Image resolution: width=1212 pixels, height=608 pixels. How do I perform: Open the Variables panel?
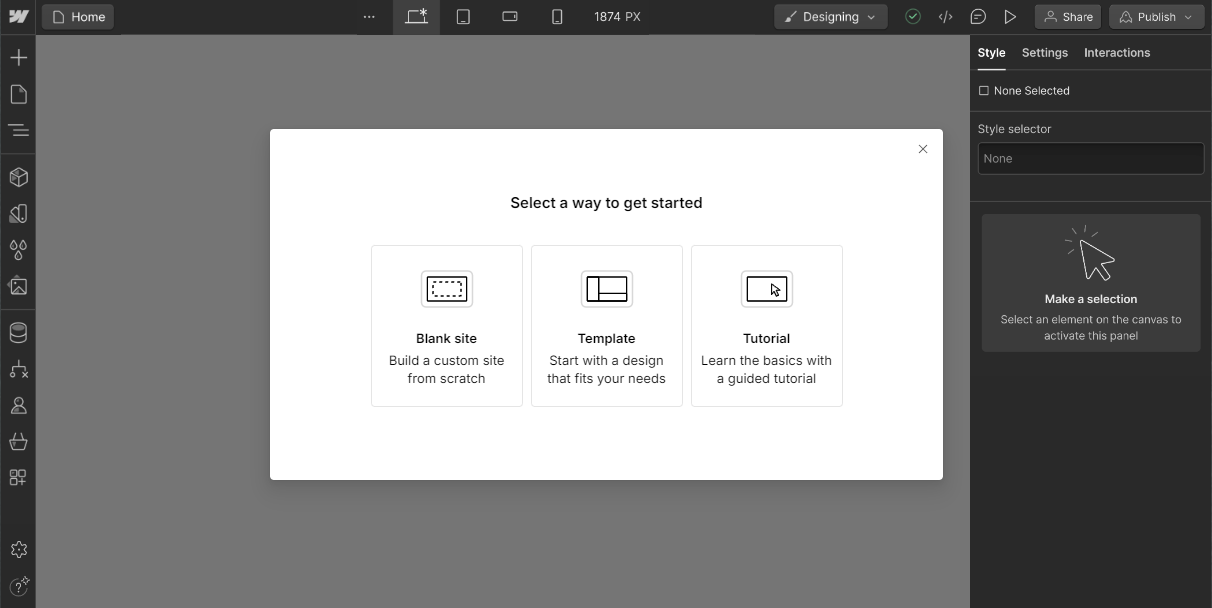click(18, 250)
